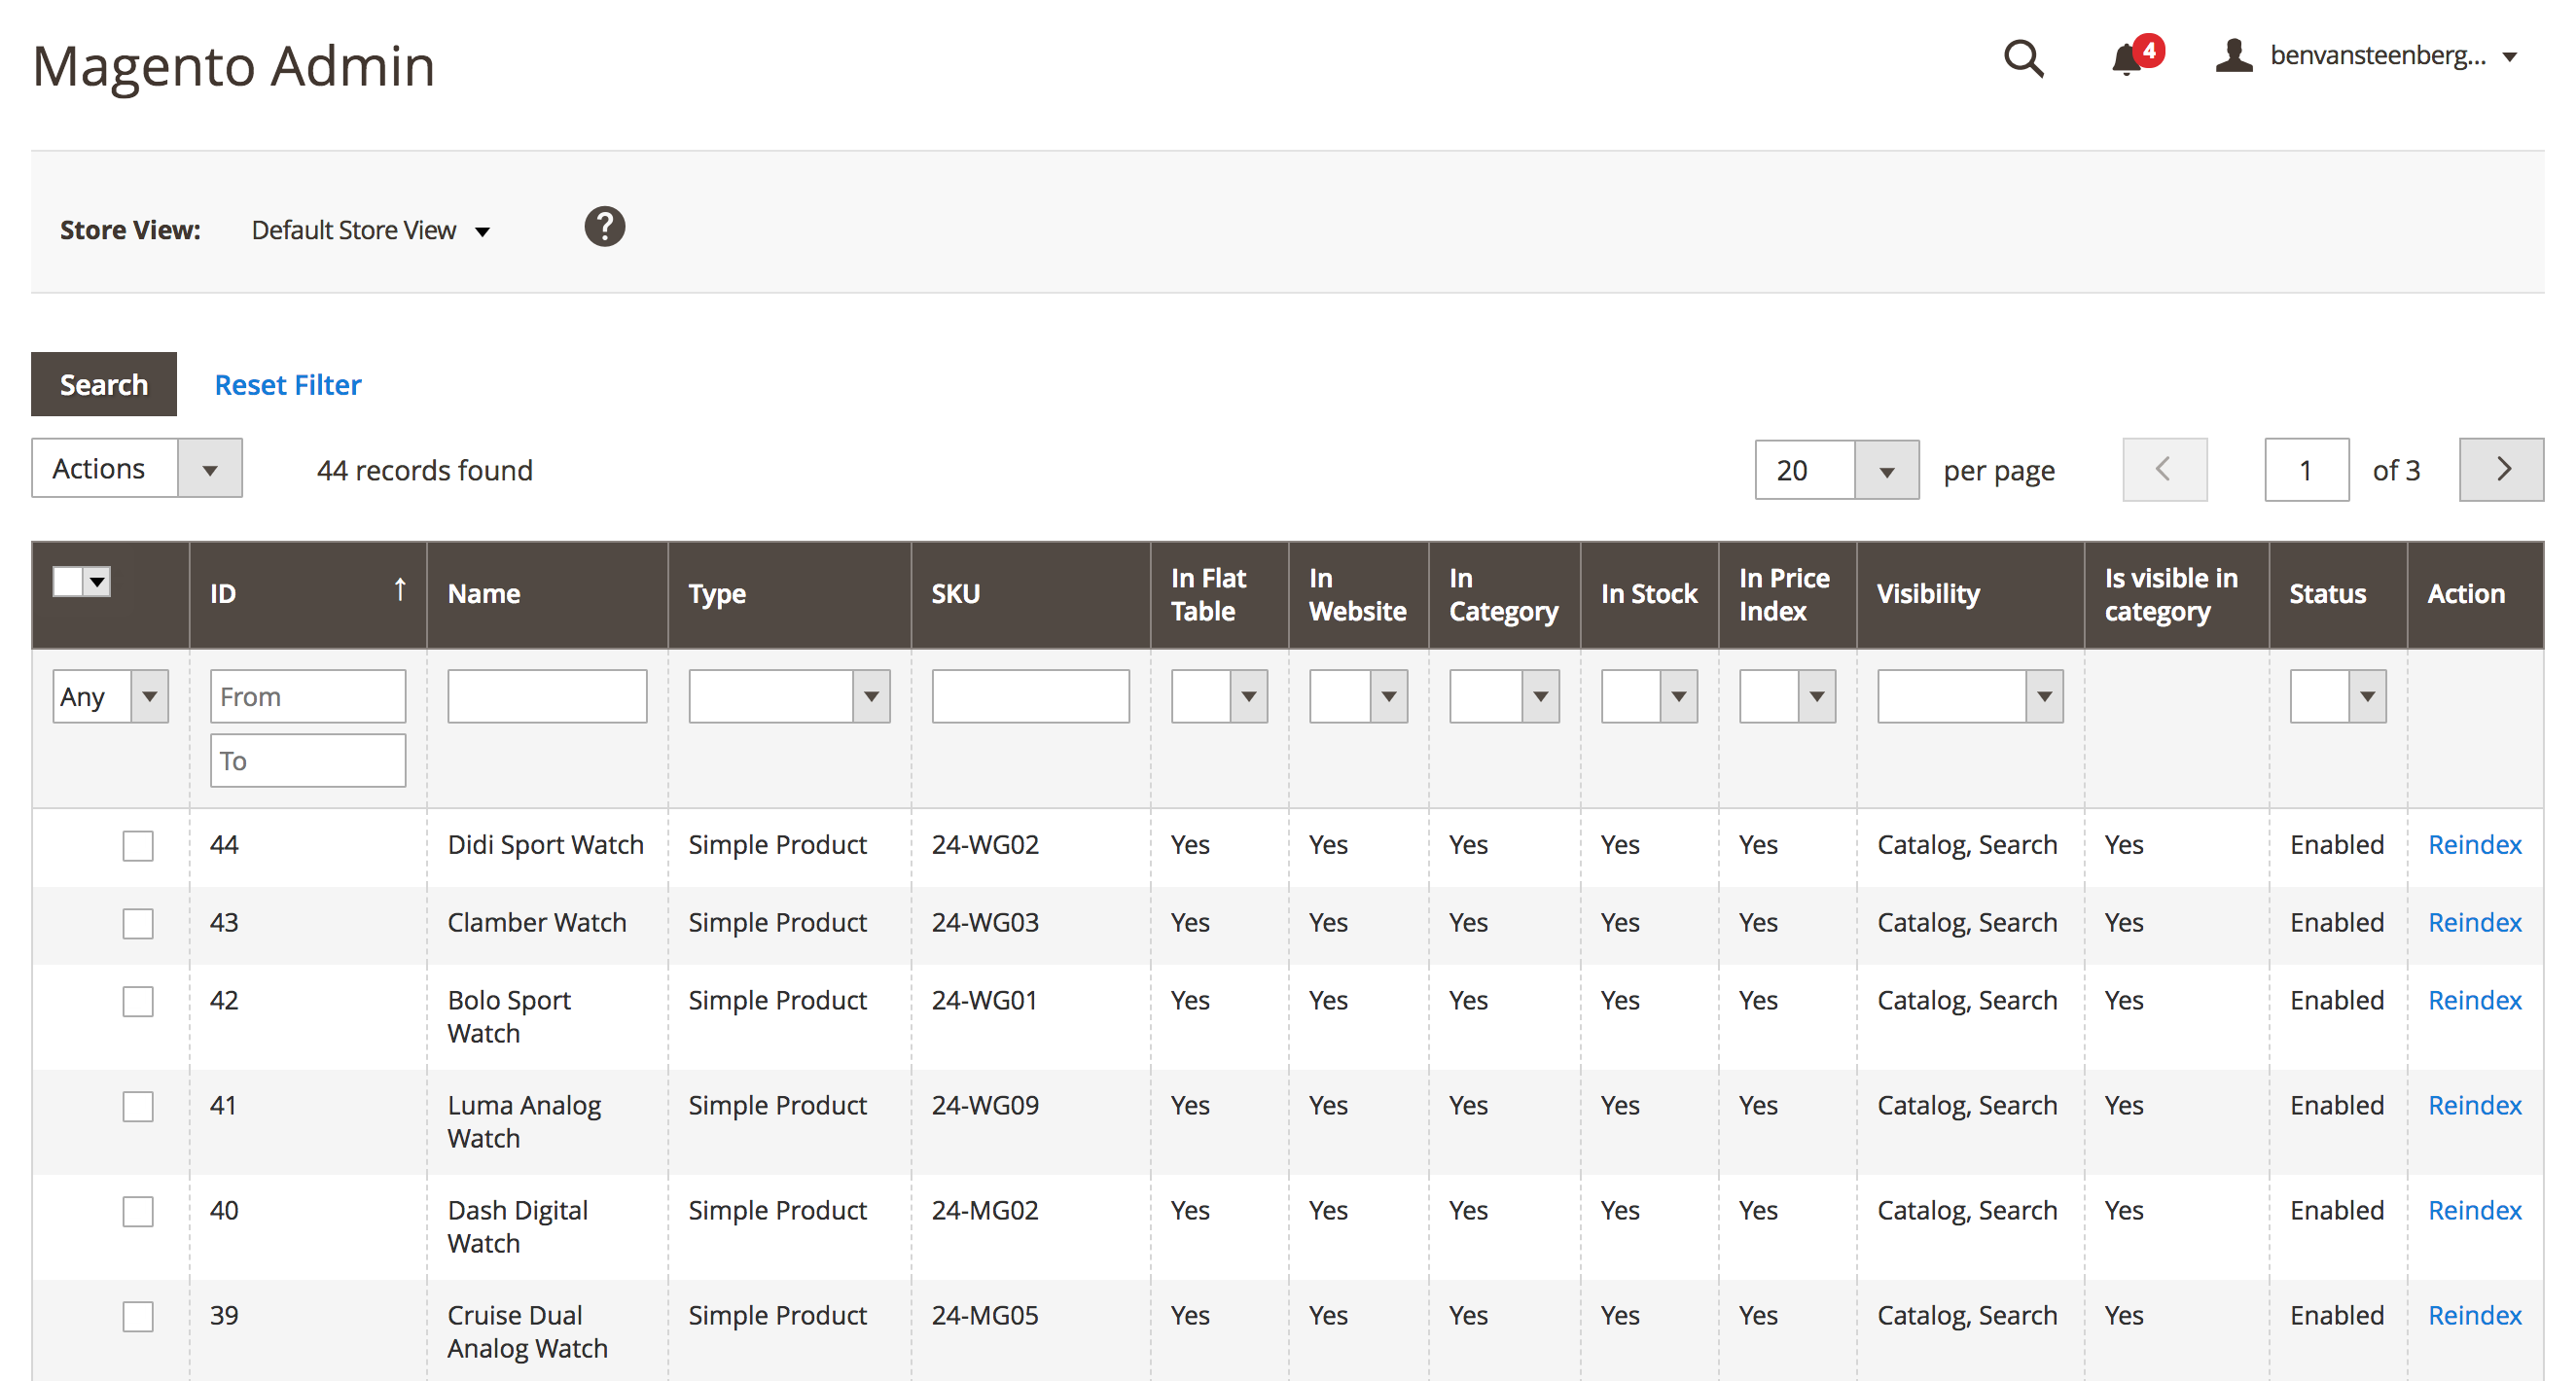Open the per page count dropdown
The height and width of the screenshot is (1381, 2576).
coord(1885,470)
